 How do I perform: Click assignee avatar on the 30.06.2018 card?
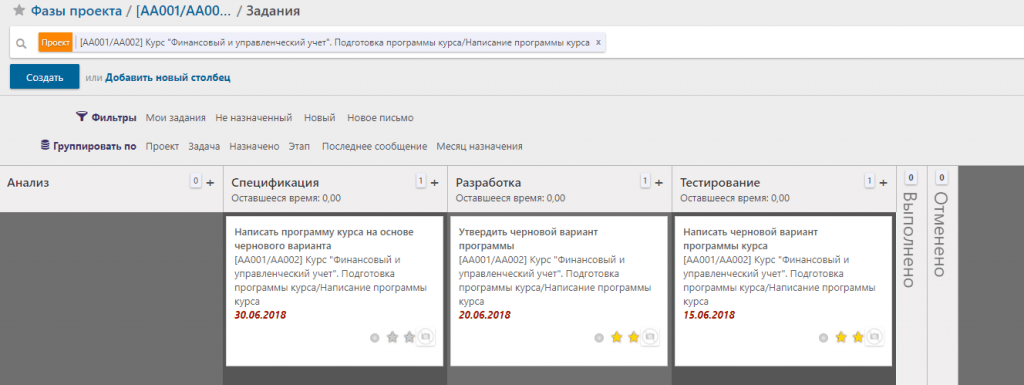click(x=426, y=337)
